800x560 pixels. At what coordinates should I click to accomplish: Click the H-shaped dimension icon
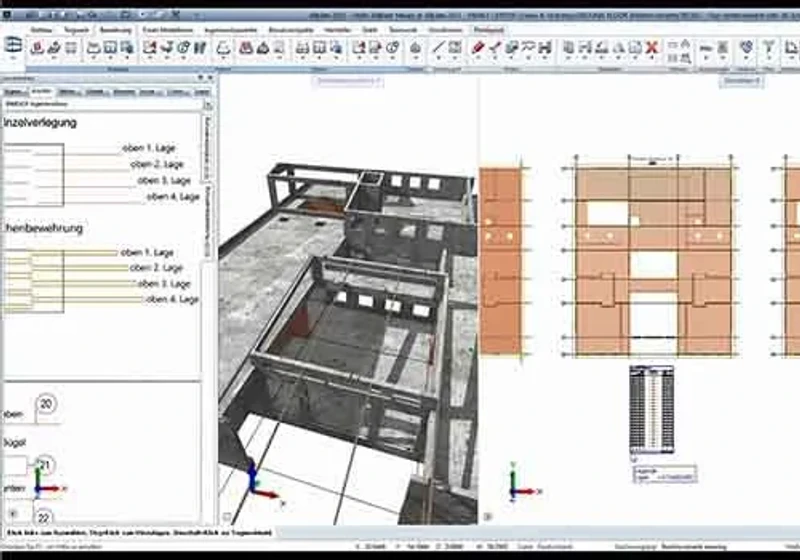[545, 47]
